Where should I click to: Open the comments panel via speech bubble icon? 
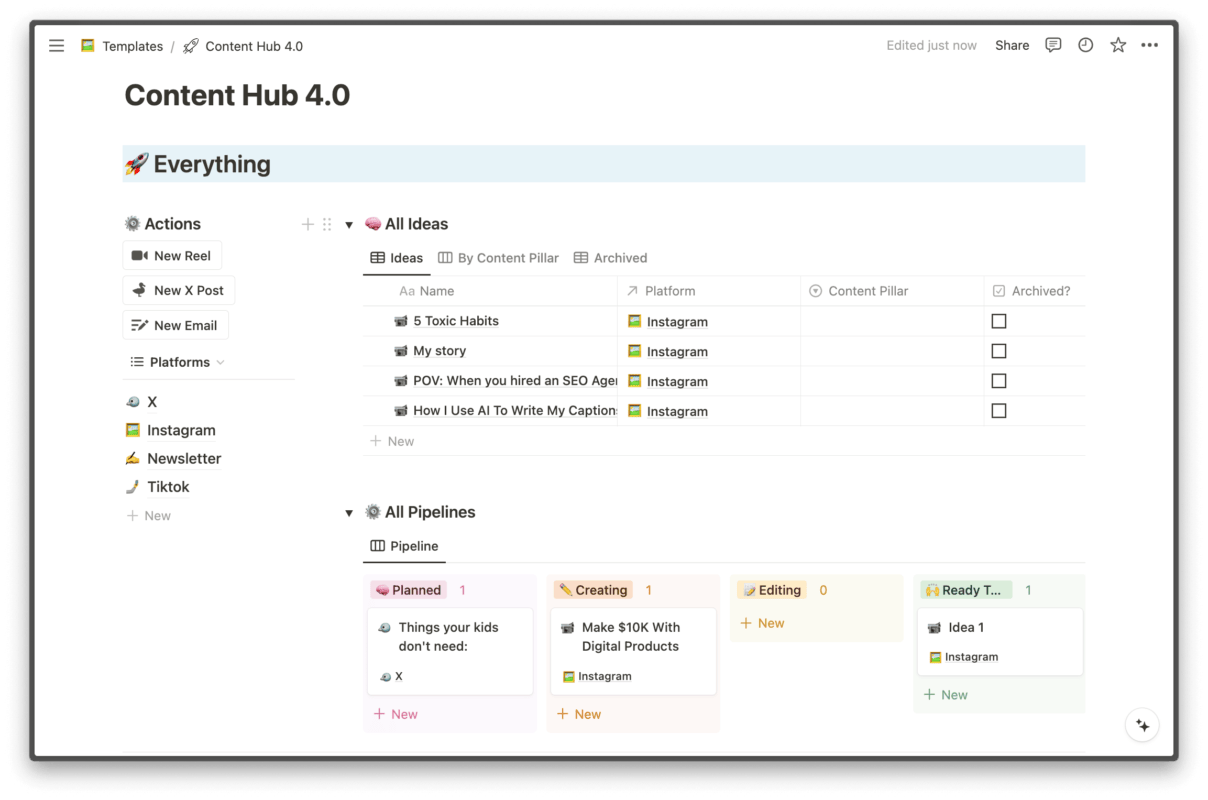1053,45
